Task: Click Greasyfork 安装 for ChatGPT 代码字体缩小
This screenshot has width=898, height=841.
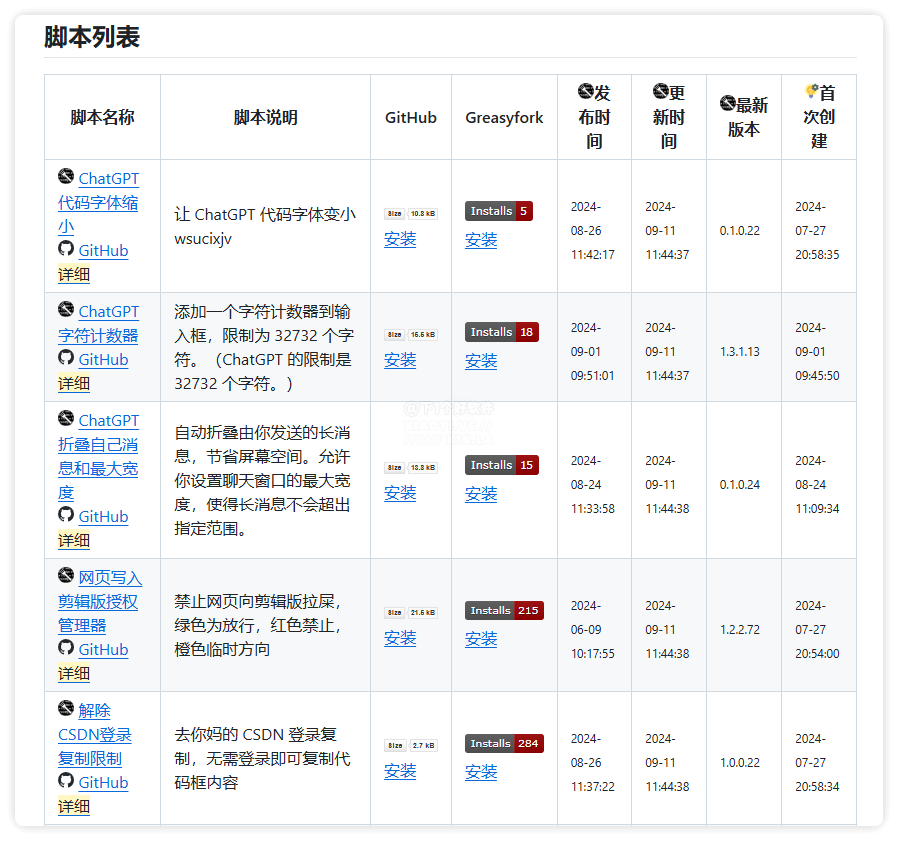Action: pos(481,239)
